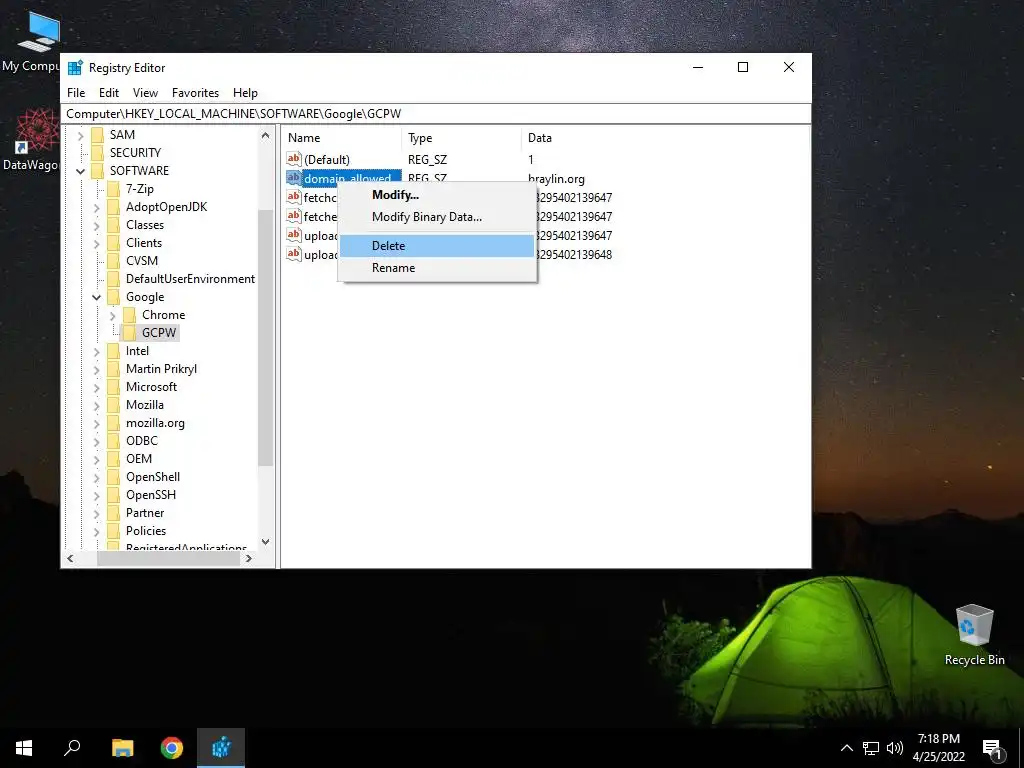
Task: Collapse the Google tree node
Action: point(97,297)
